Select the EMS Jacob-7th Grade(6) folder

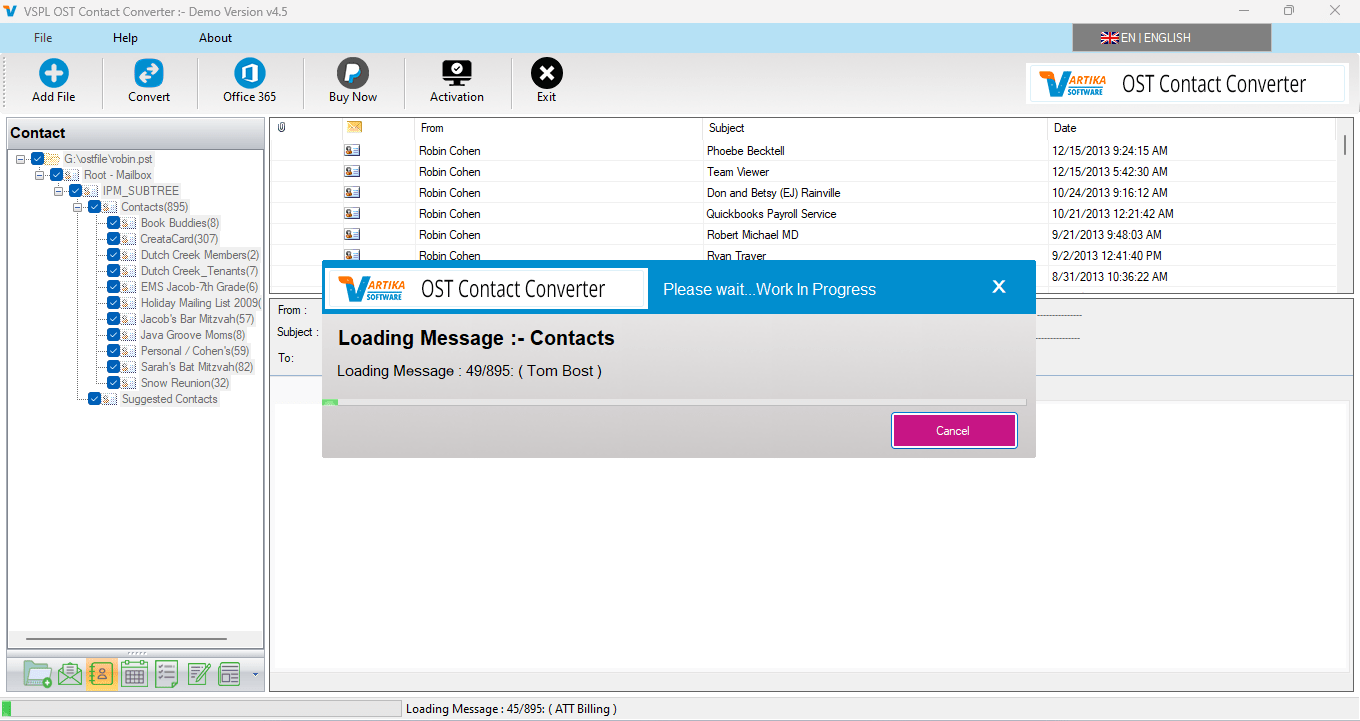(199, 287)
